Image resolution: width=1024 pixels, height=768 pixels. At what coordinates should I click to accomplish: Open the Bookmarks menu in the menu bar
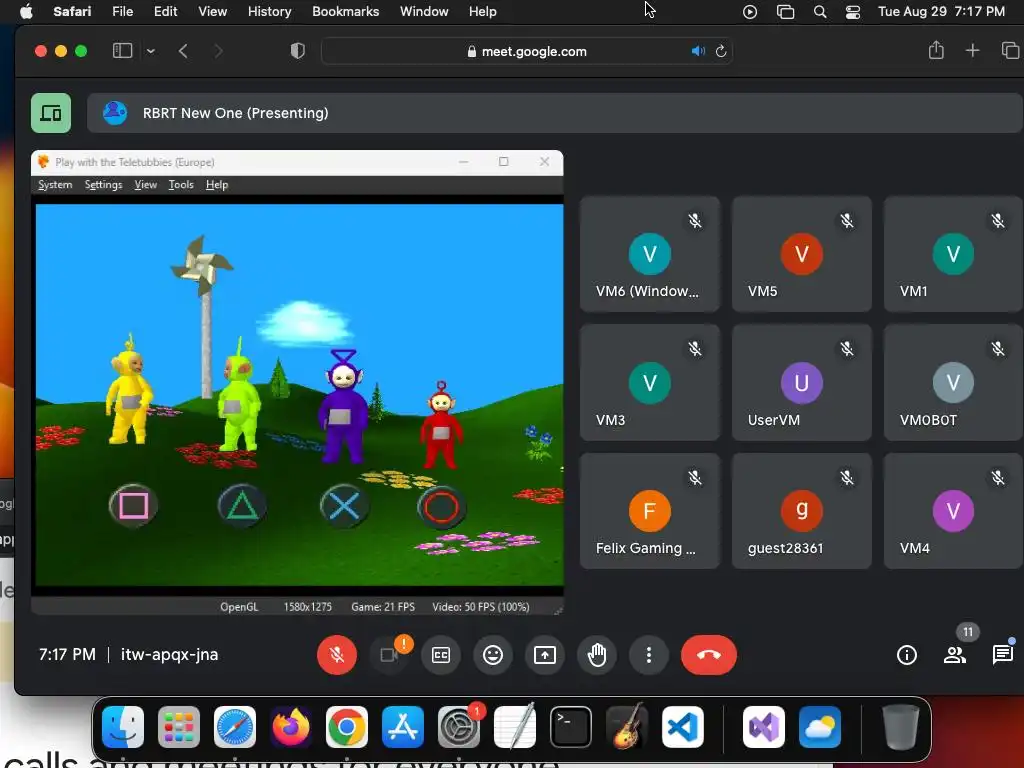(345, 12)
